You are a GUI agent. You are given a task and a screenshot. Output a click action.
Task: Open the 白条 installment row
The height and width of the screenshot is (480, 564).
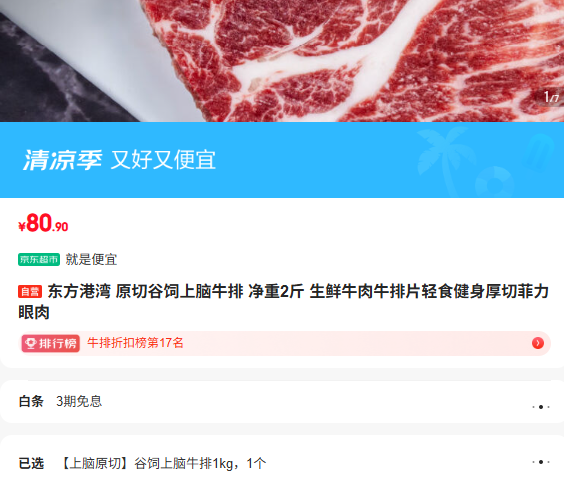282,402
